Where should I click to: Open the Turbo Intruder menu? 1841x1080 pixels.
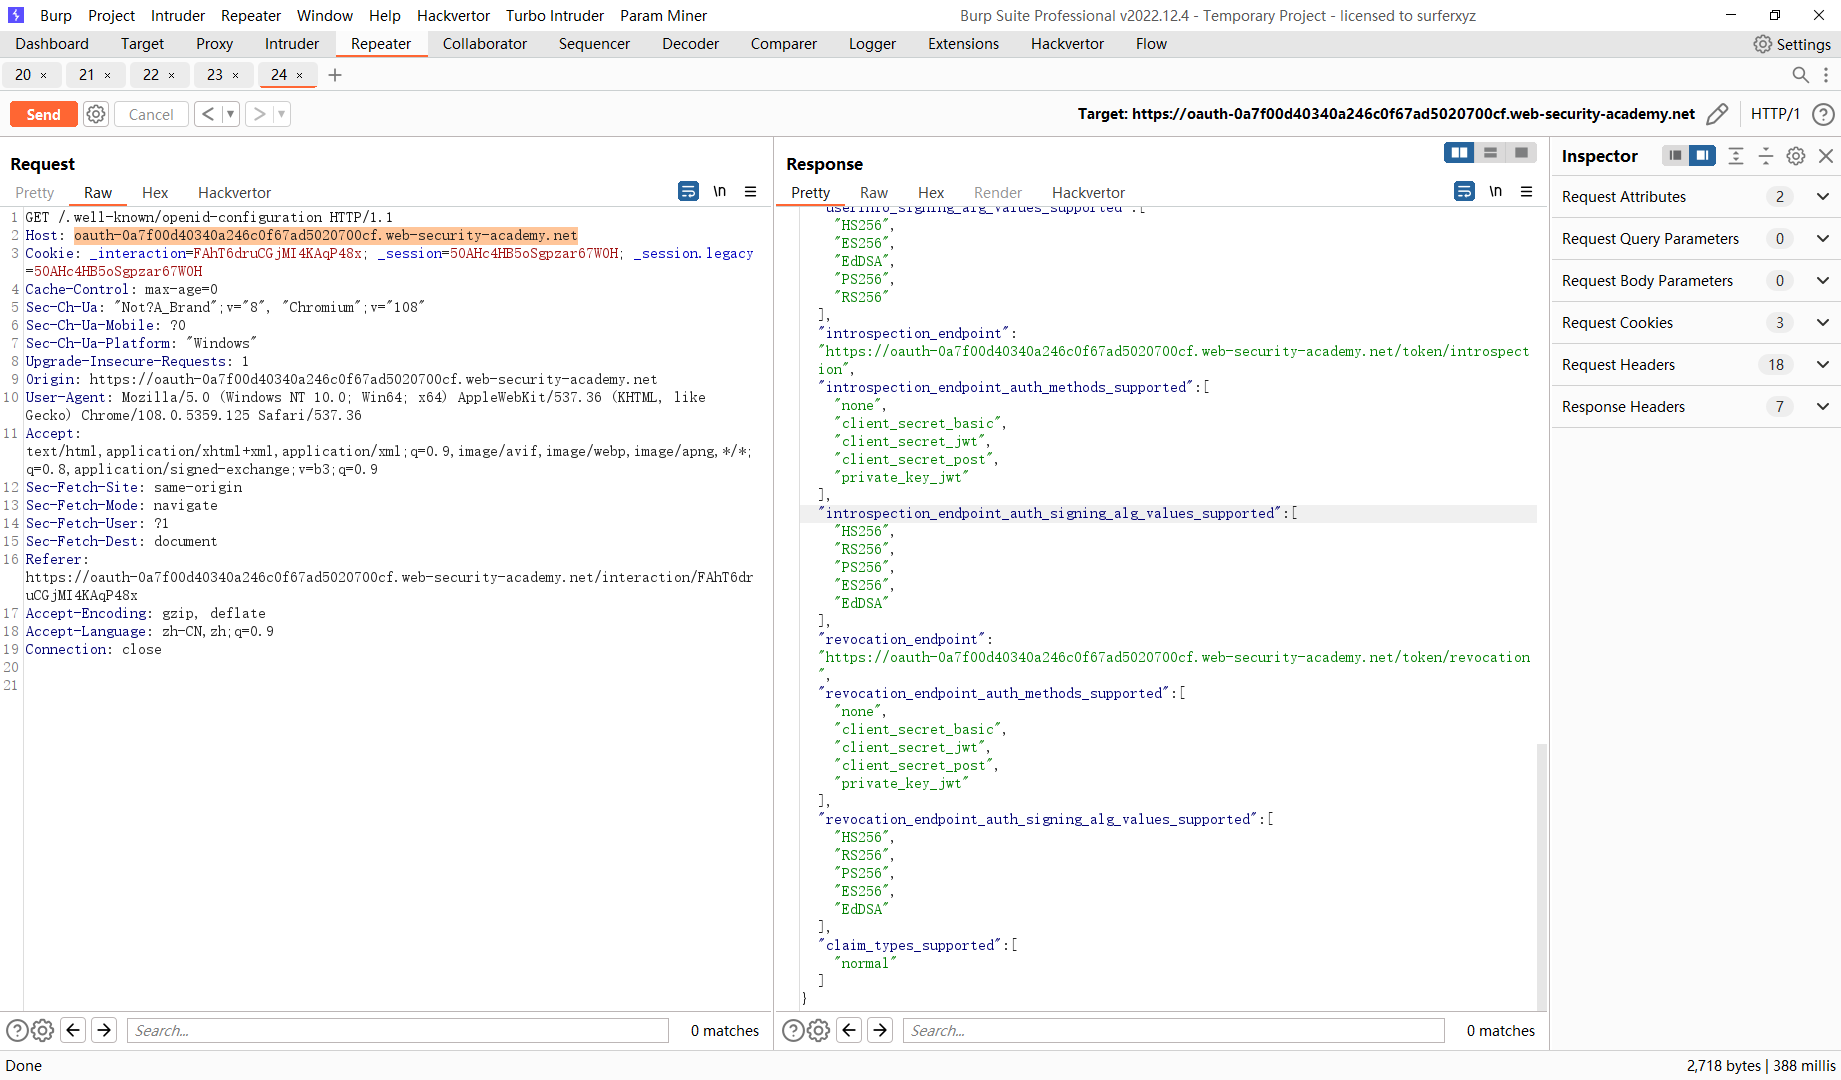pos(555,15)
